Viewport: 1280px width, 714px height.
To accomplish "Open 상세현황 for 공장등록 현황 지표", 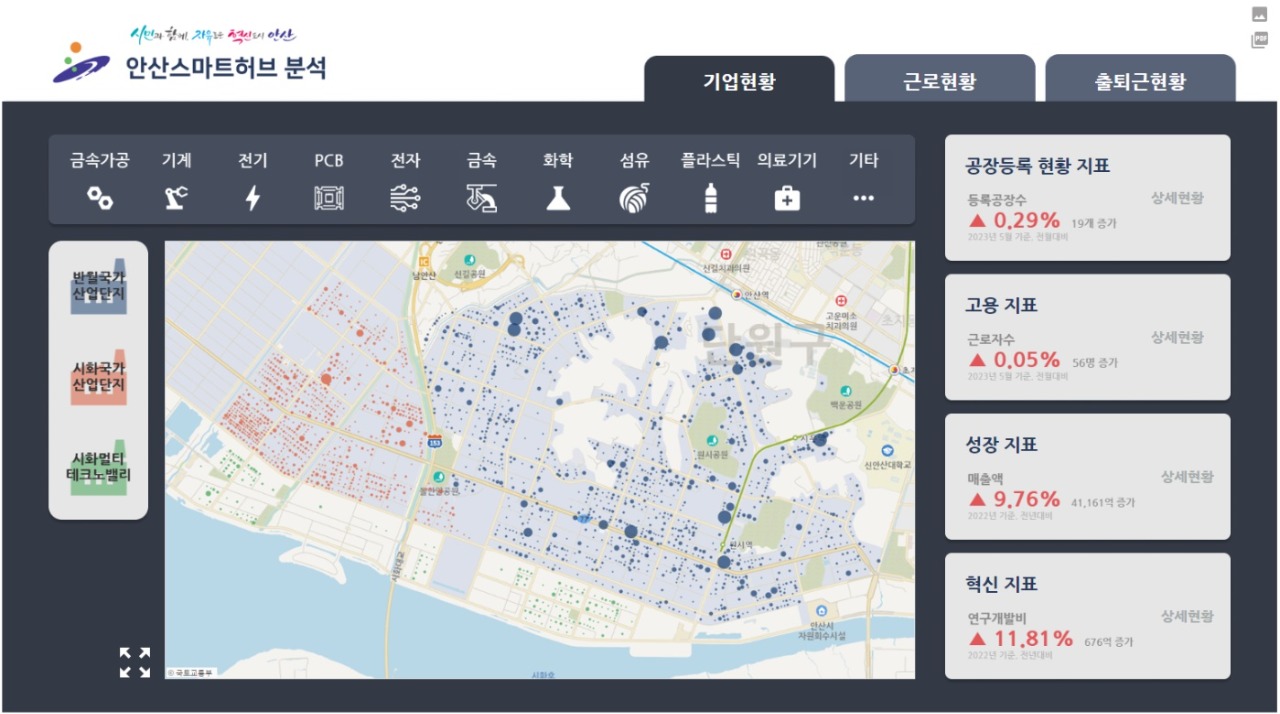I will tap(1176, 198).
